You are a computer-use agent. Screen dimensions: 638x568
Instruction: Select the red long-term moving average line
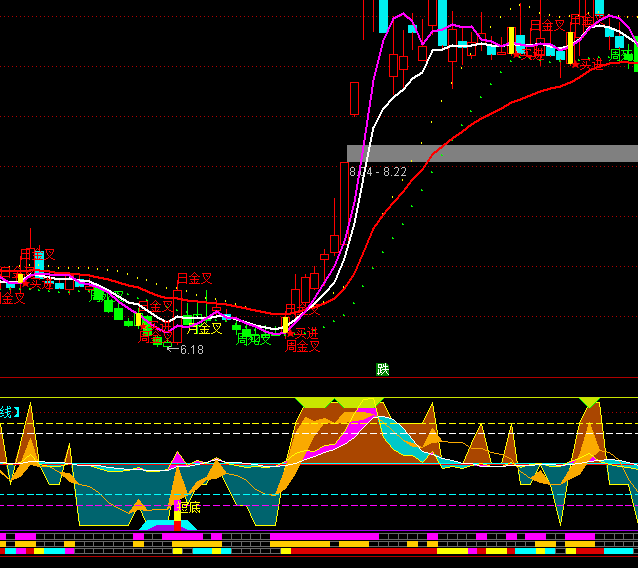click(480, 112)
